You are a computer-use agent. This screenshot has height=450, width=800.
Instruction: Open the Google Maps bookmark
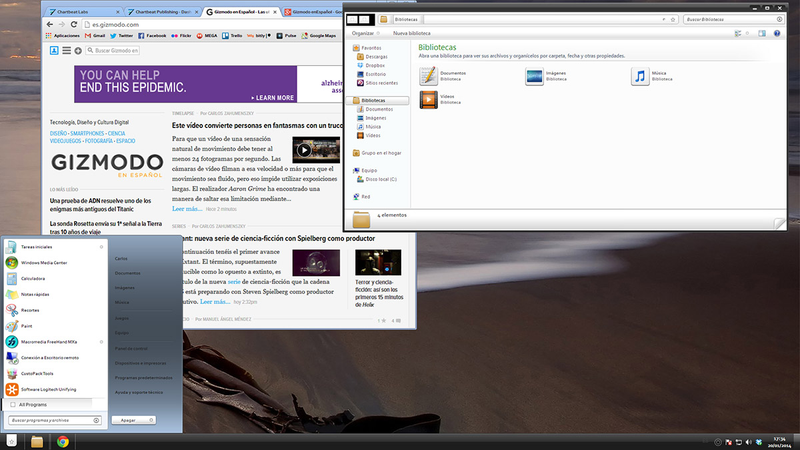[x=319, y=36]
